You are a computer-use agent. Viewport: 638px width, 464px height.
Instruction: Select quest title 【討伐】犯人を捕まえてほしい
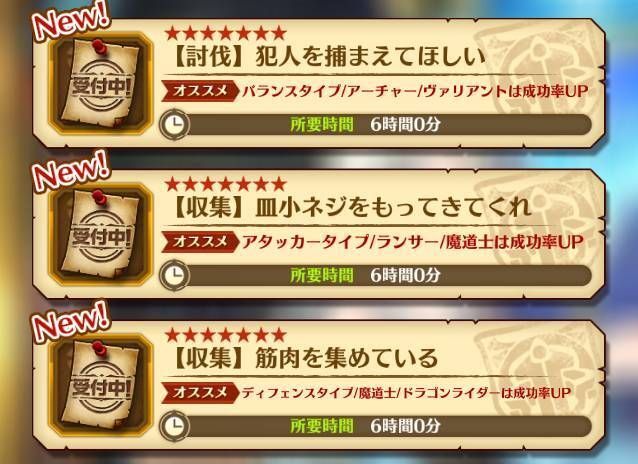[x=328, y=57]
